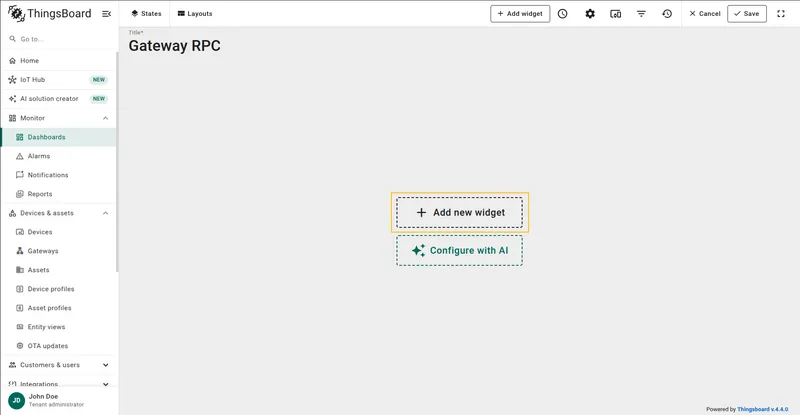This screenshot has height=415, width=800.
Task: Edit the Gateway RPC title field
Action: (174, 46)
